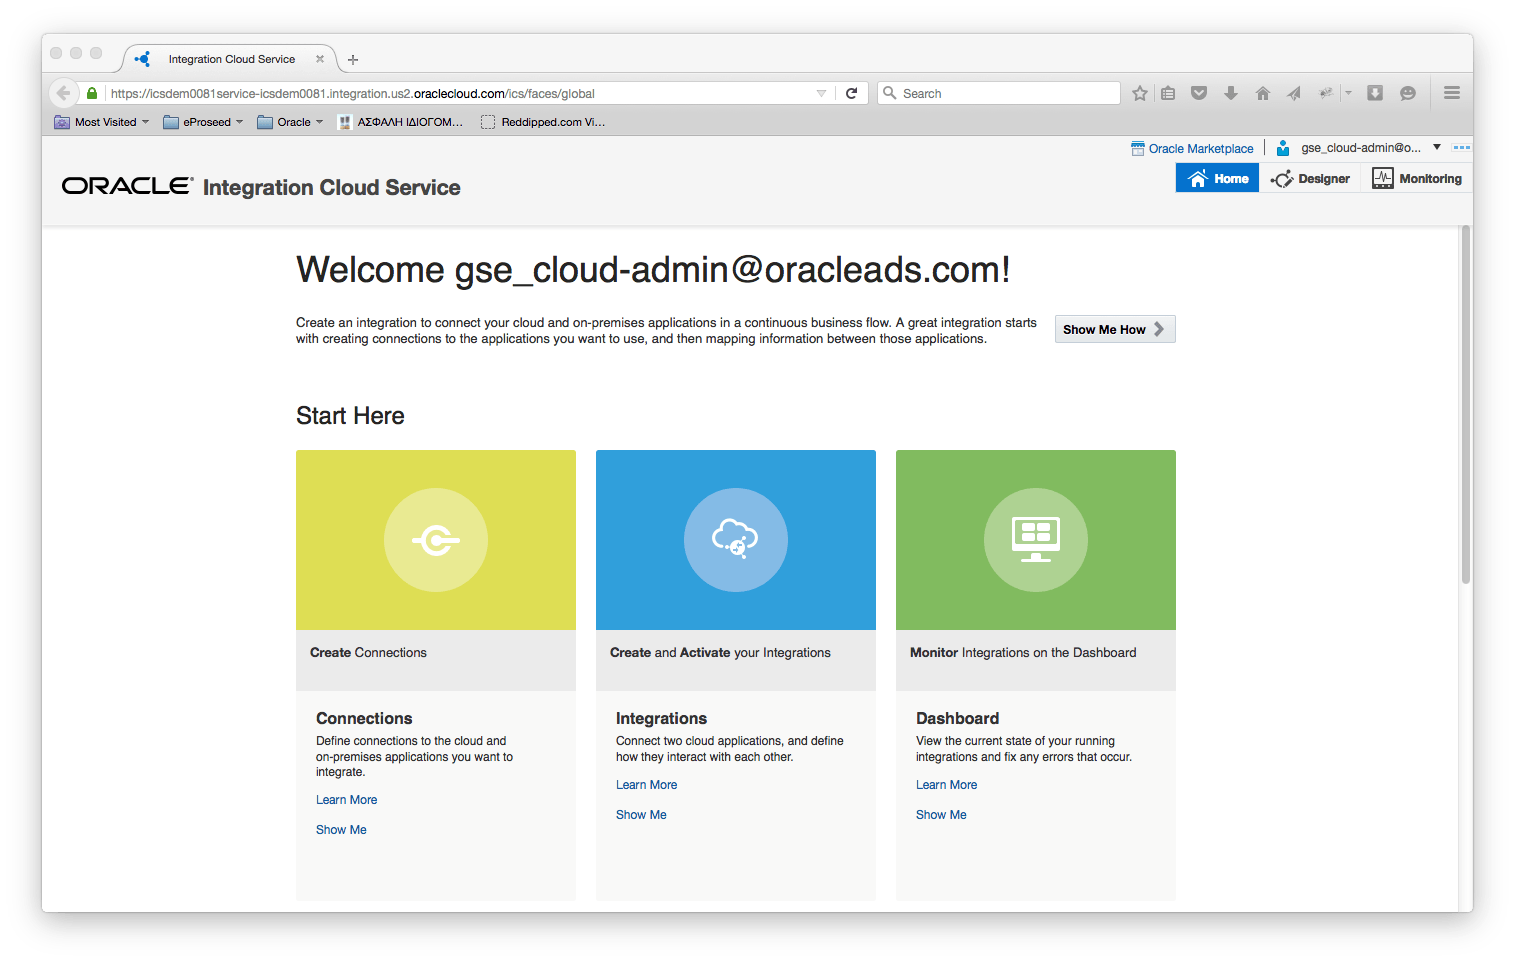Open the URL bar history dropdown arrow
This screenshot has width=1515, height=962.
(x=822, y=93)
